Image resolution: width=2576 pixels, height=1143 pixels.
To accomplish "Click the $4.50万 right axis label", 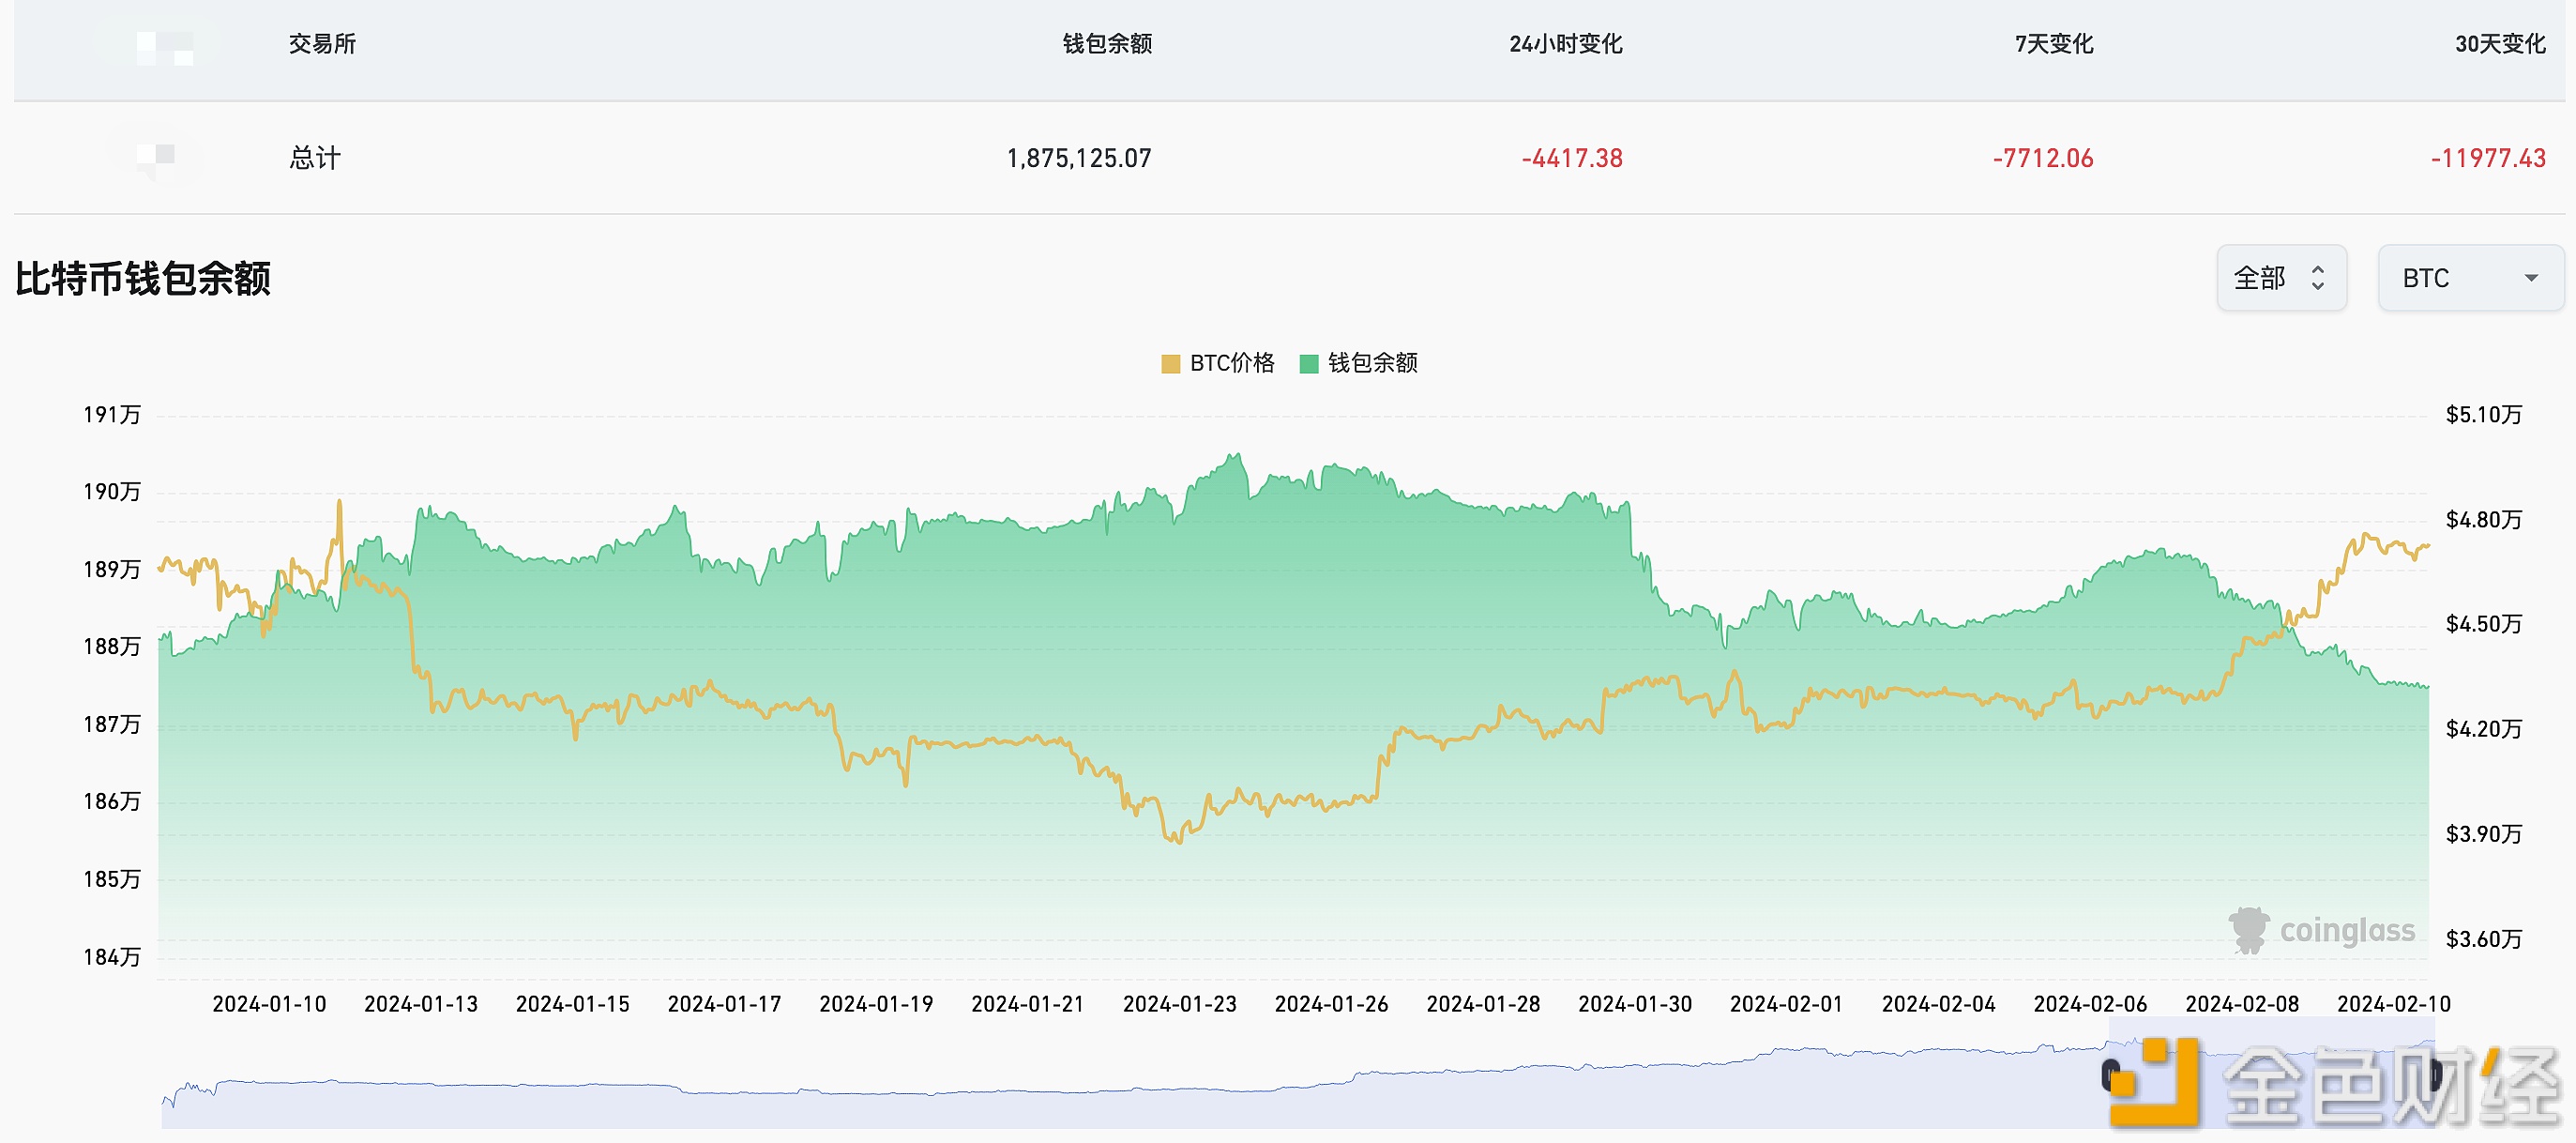I will tap(2484, 624).
